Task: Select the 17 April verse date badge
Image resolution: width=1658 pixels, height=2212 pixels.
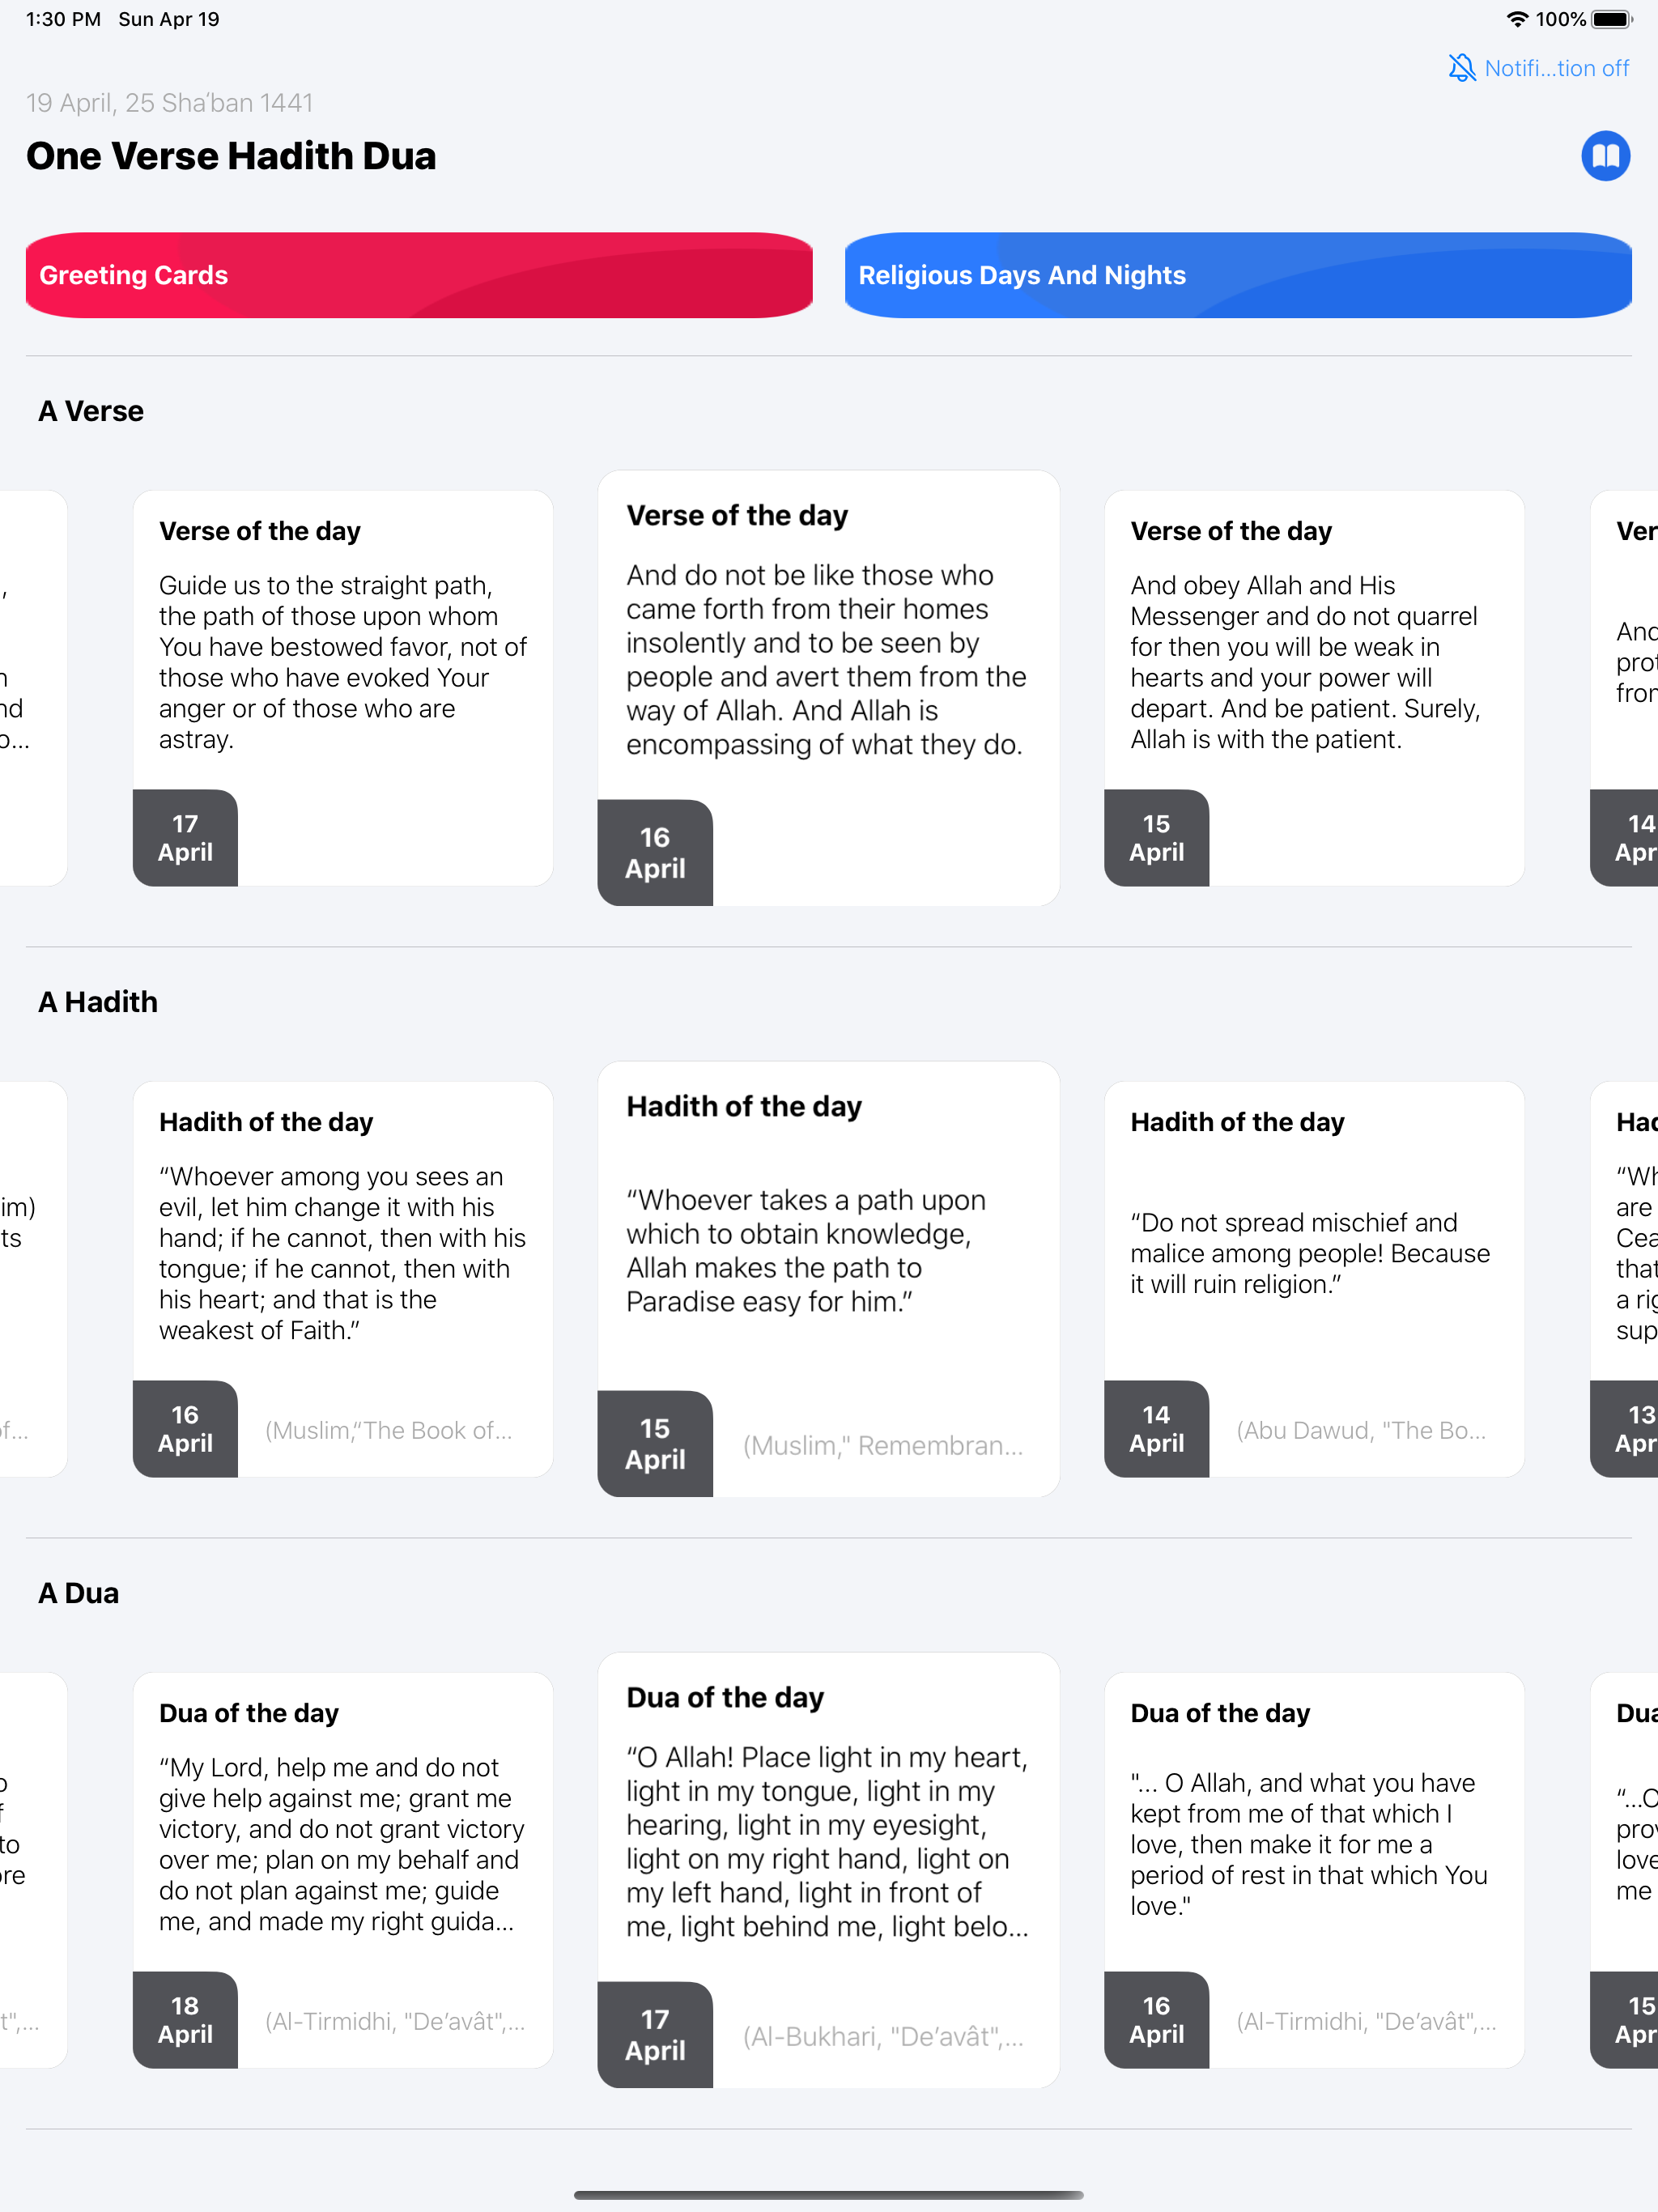Action: [x=185, y=838]
